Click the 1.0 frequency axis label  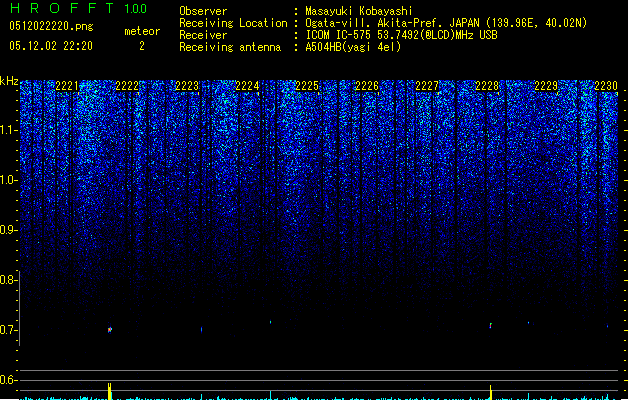[8, 181]
